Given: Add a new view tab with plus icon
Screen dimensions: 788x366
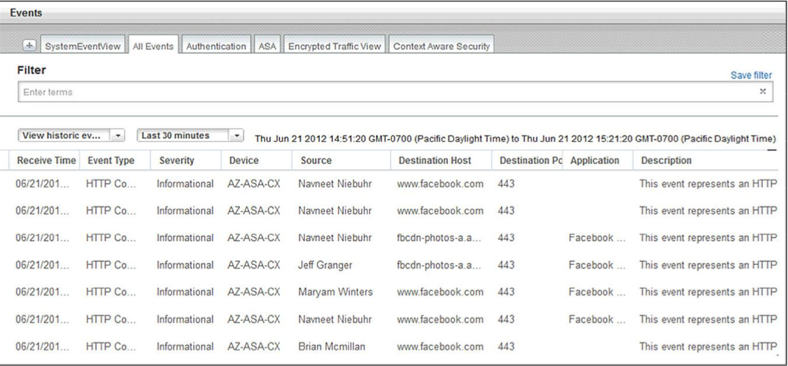Looking at the screenshot, I should tap(30, 46).
